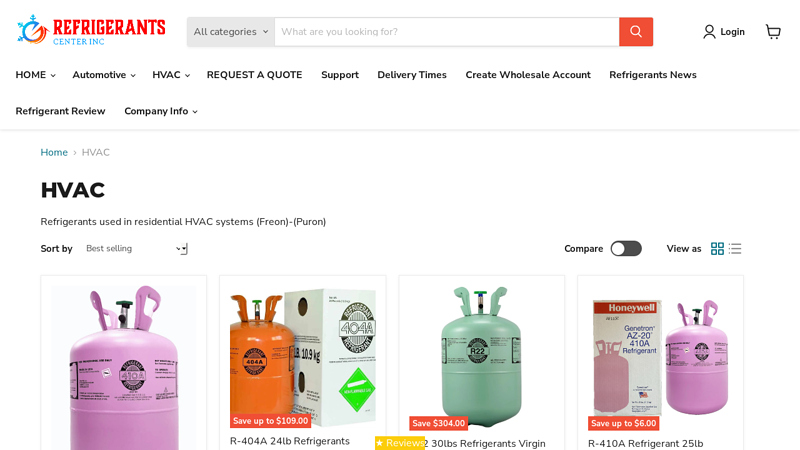Click the Refrigerants Center Inc logo
This screenshot has height=450, width=800.
tap(91, 31)
